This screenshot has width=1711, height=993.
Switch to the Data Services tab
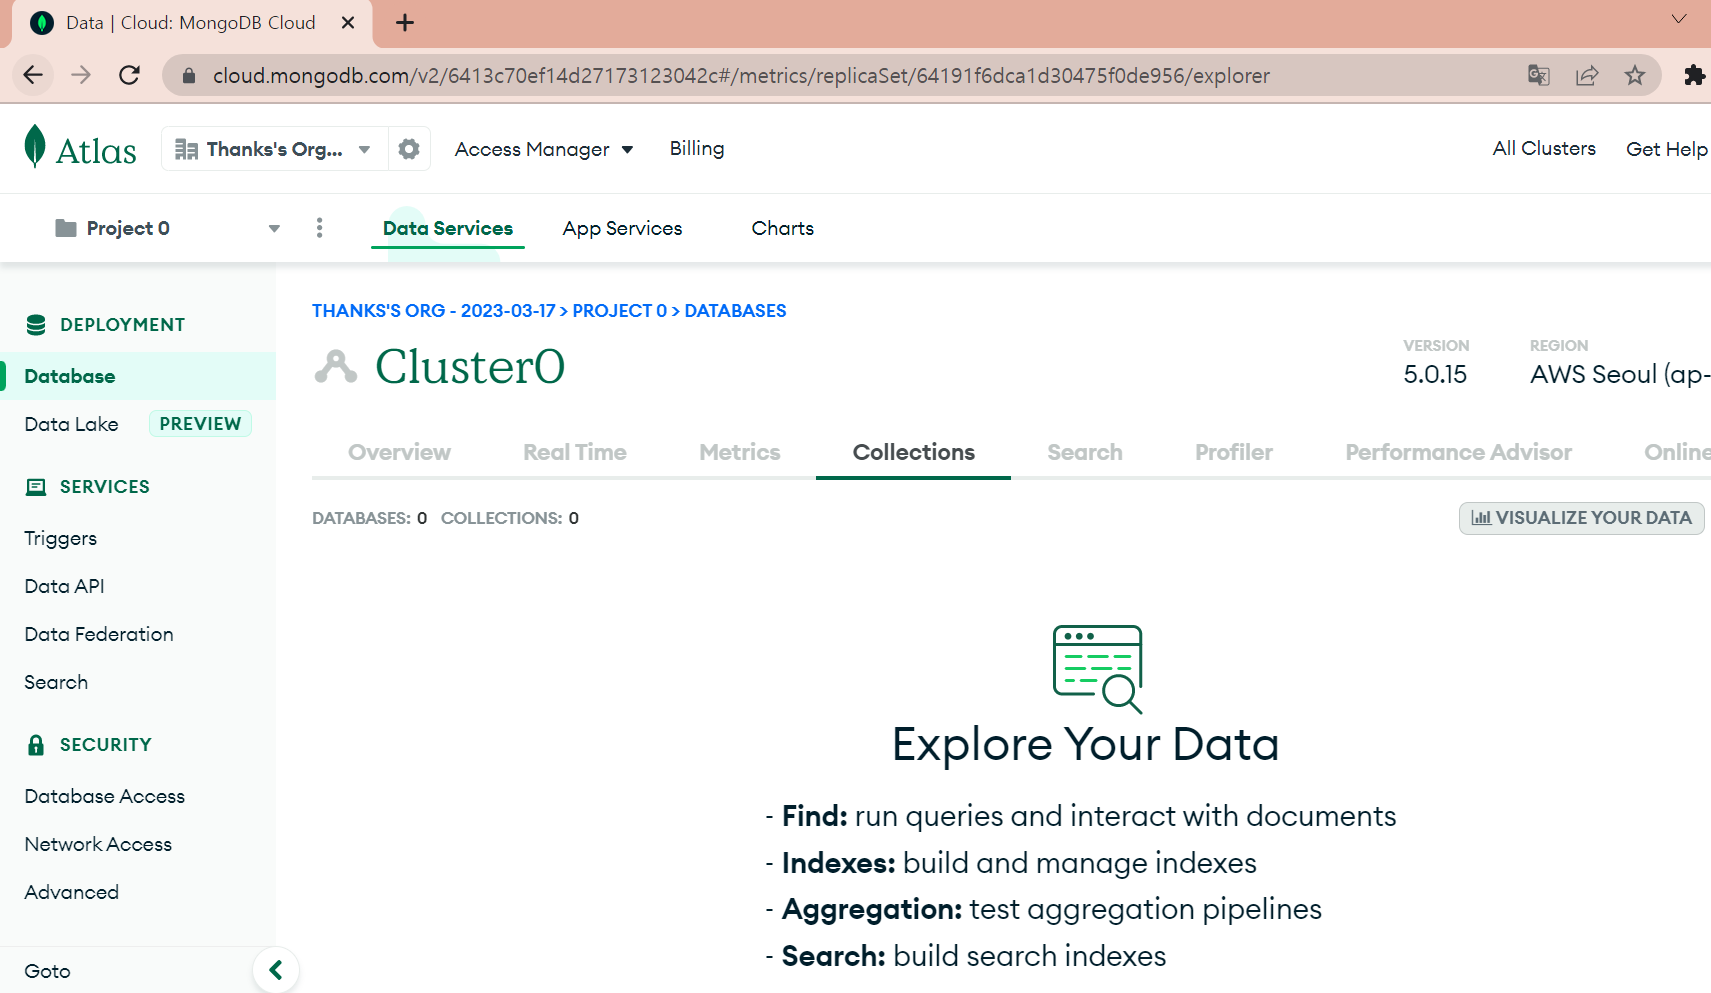448,228
